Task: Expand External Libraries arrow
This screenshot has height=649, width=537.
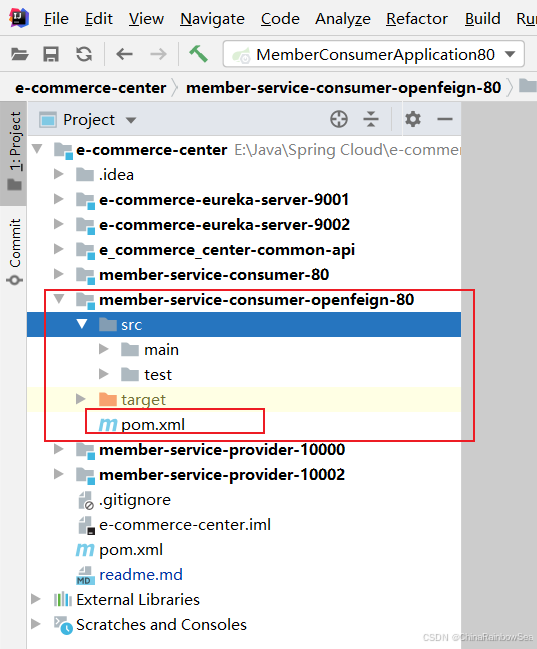Action: click(x=36, y=599)
